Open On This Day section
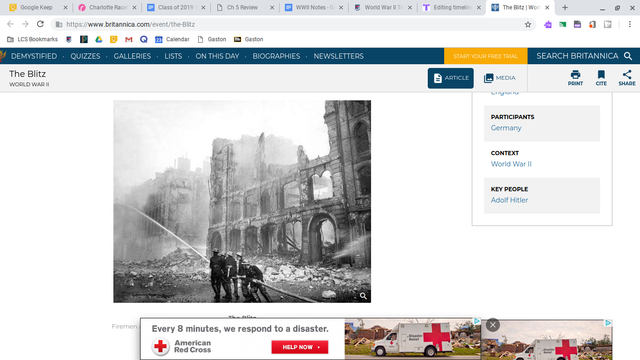Image resolution: width=640 pixels, height=360 pixels. [217, 56]
